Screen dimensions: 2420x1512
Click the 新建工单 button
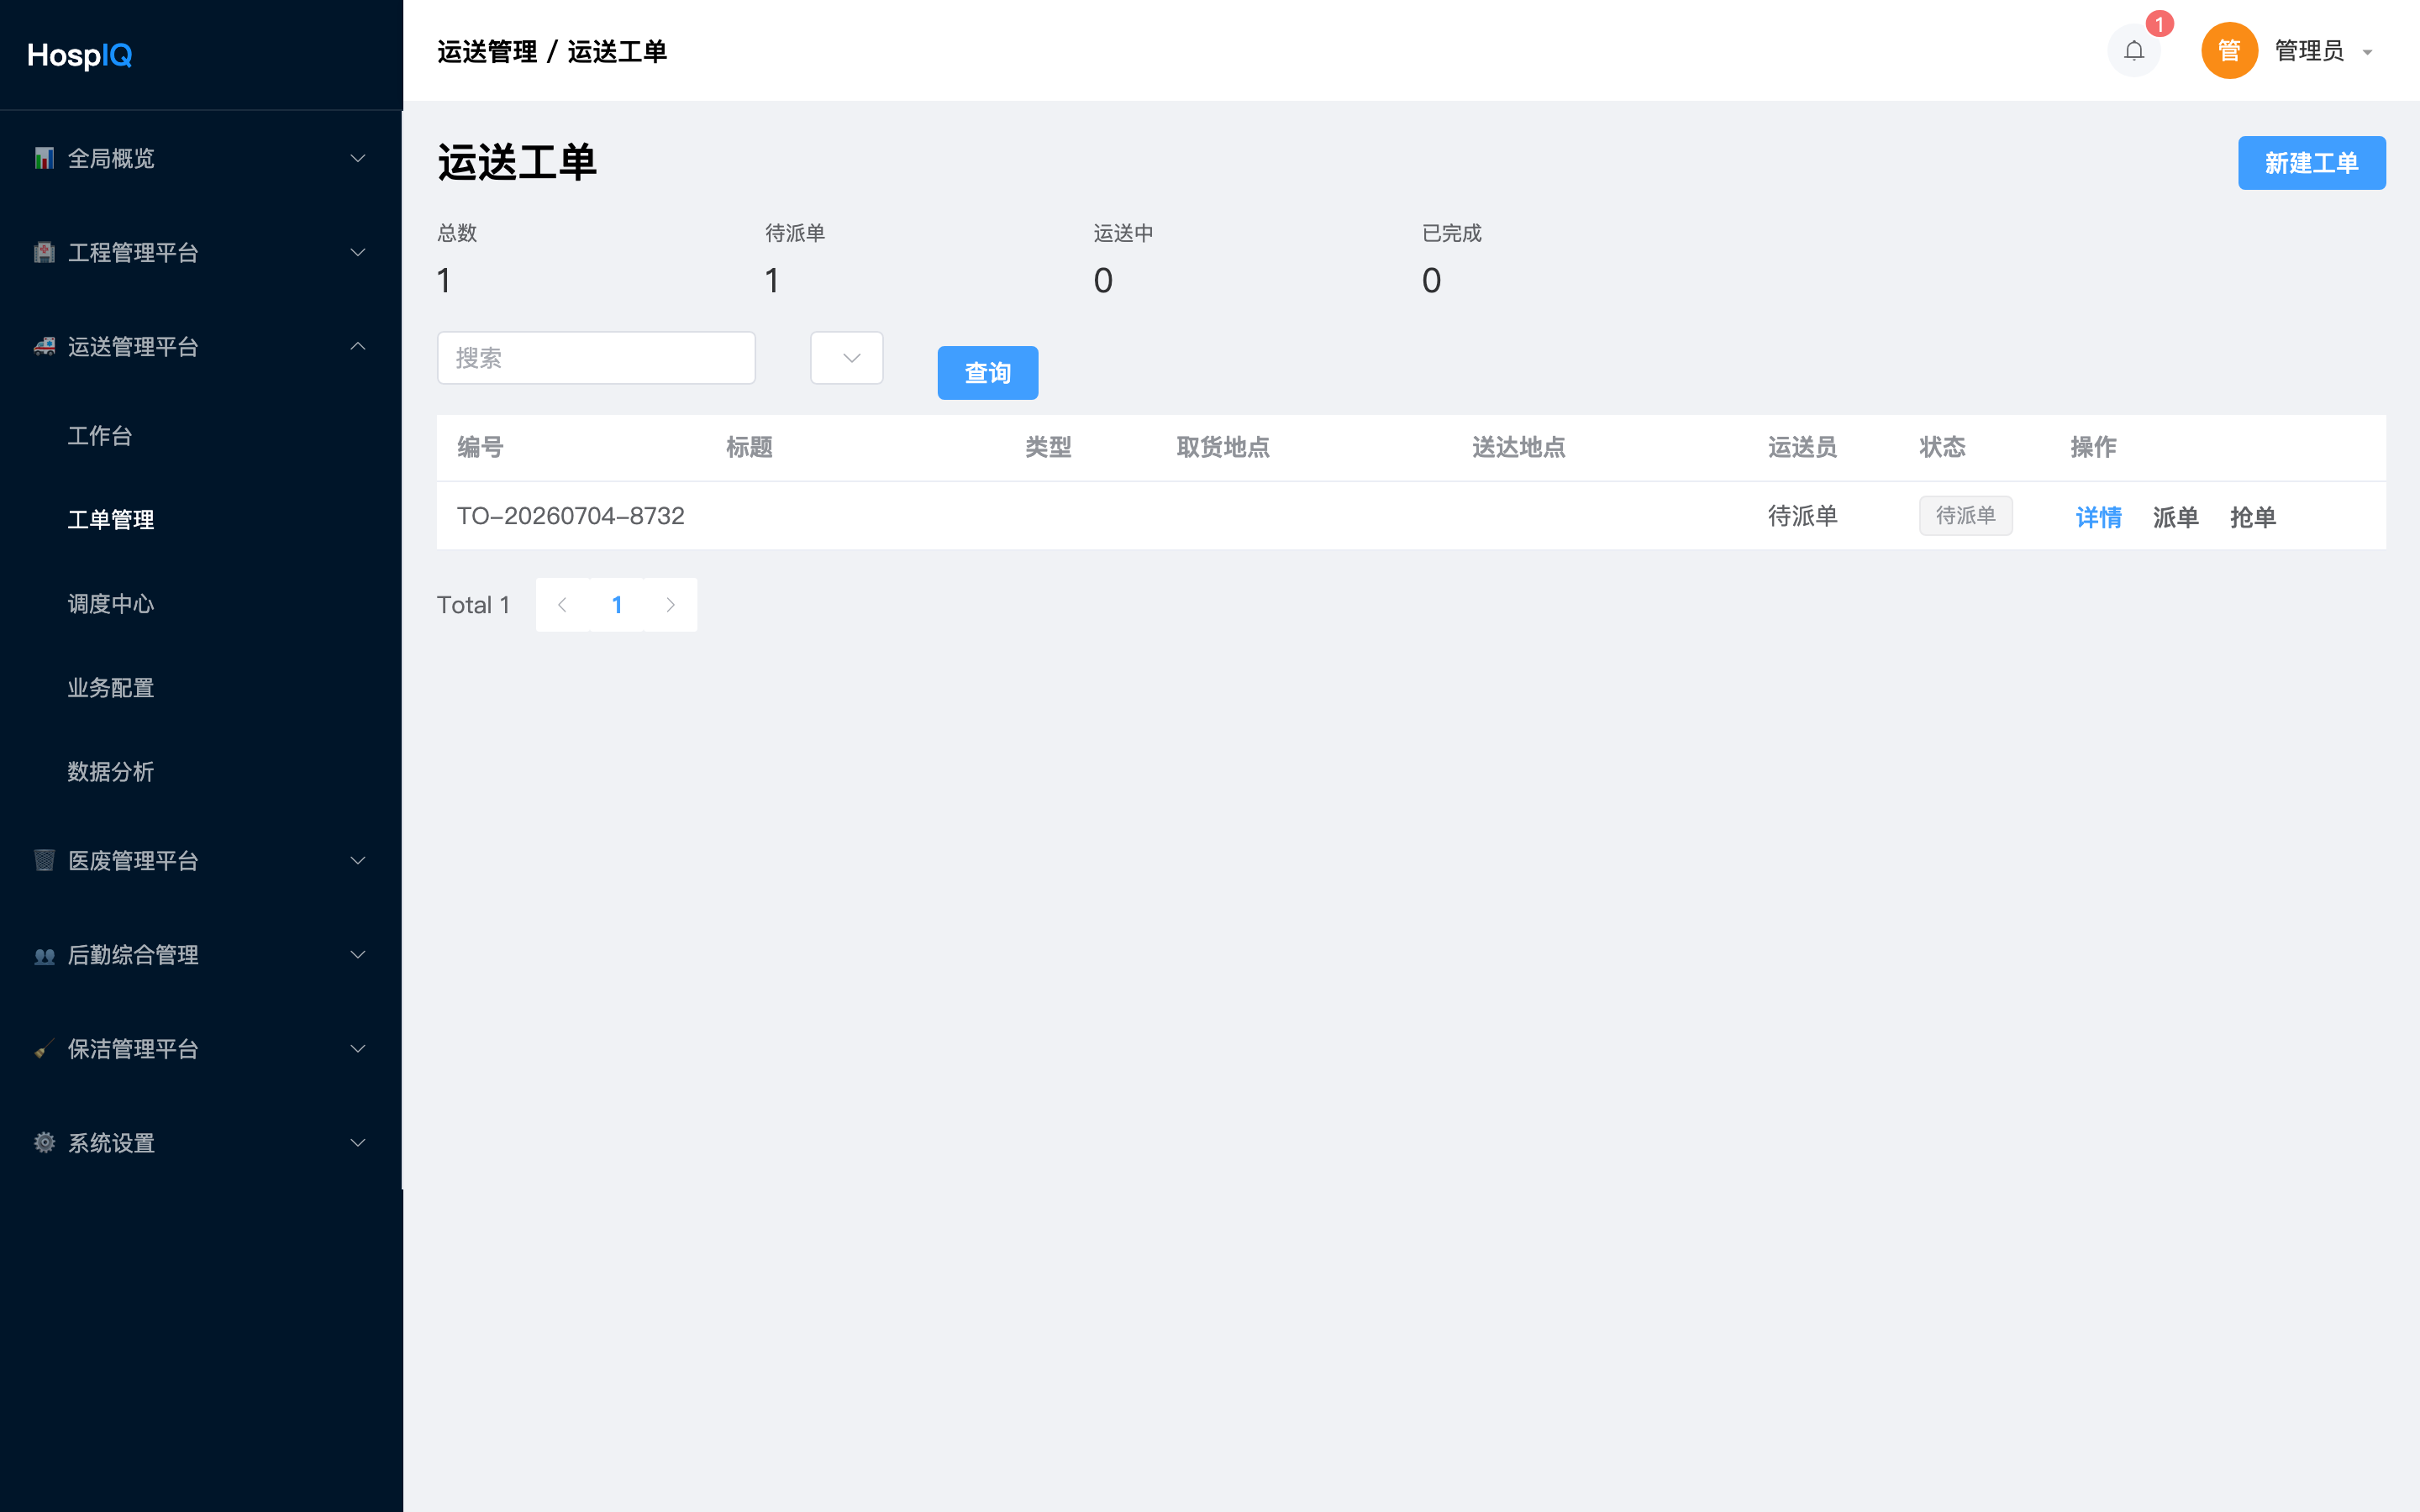click(x=2311, y=162)
